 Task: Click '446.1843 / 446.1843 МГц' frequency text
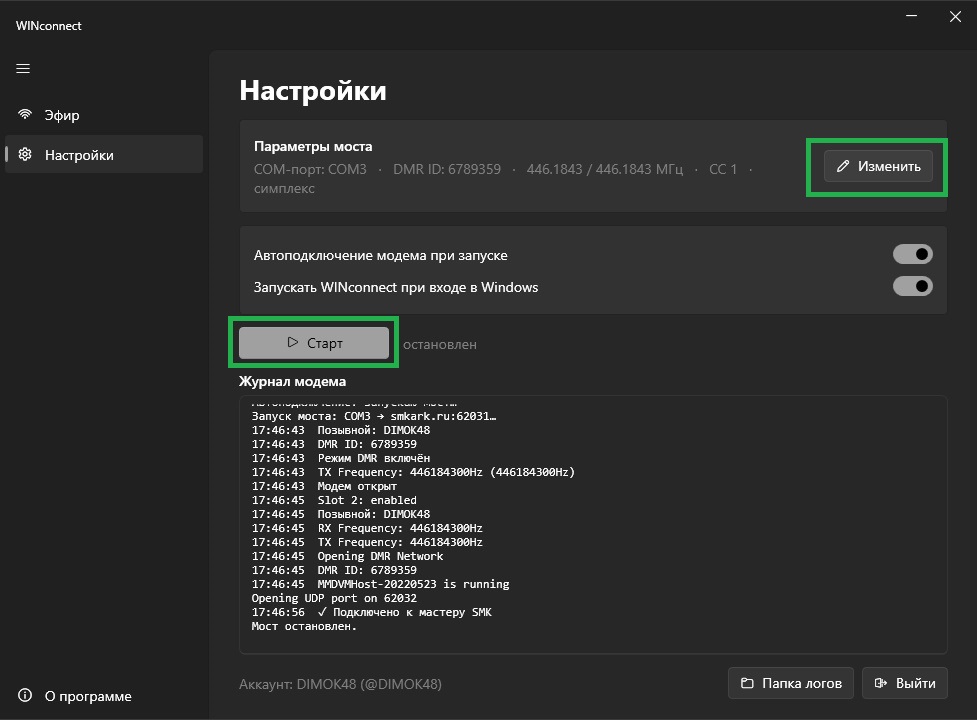click(604, 169)
